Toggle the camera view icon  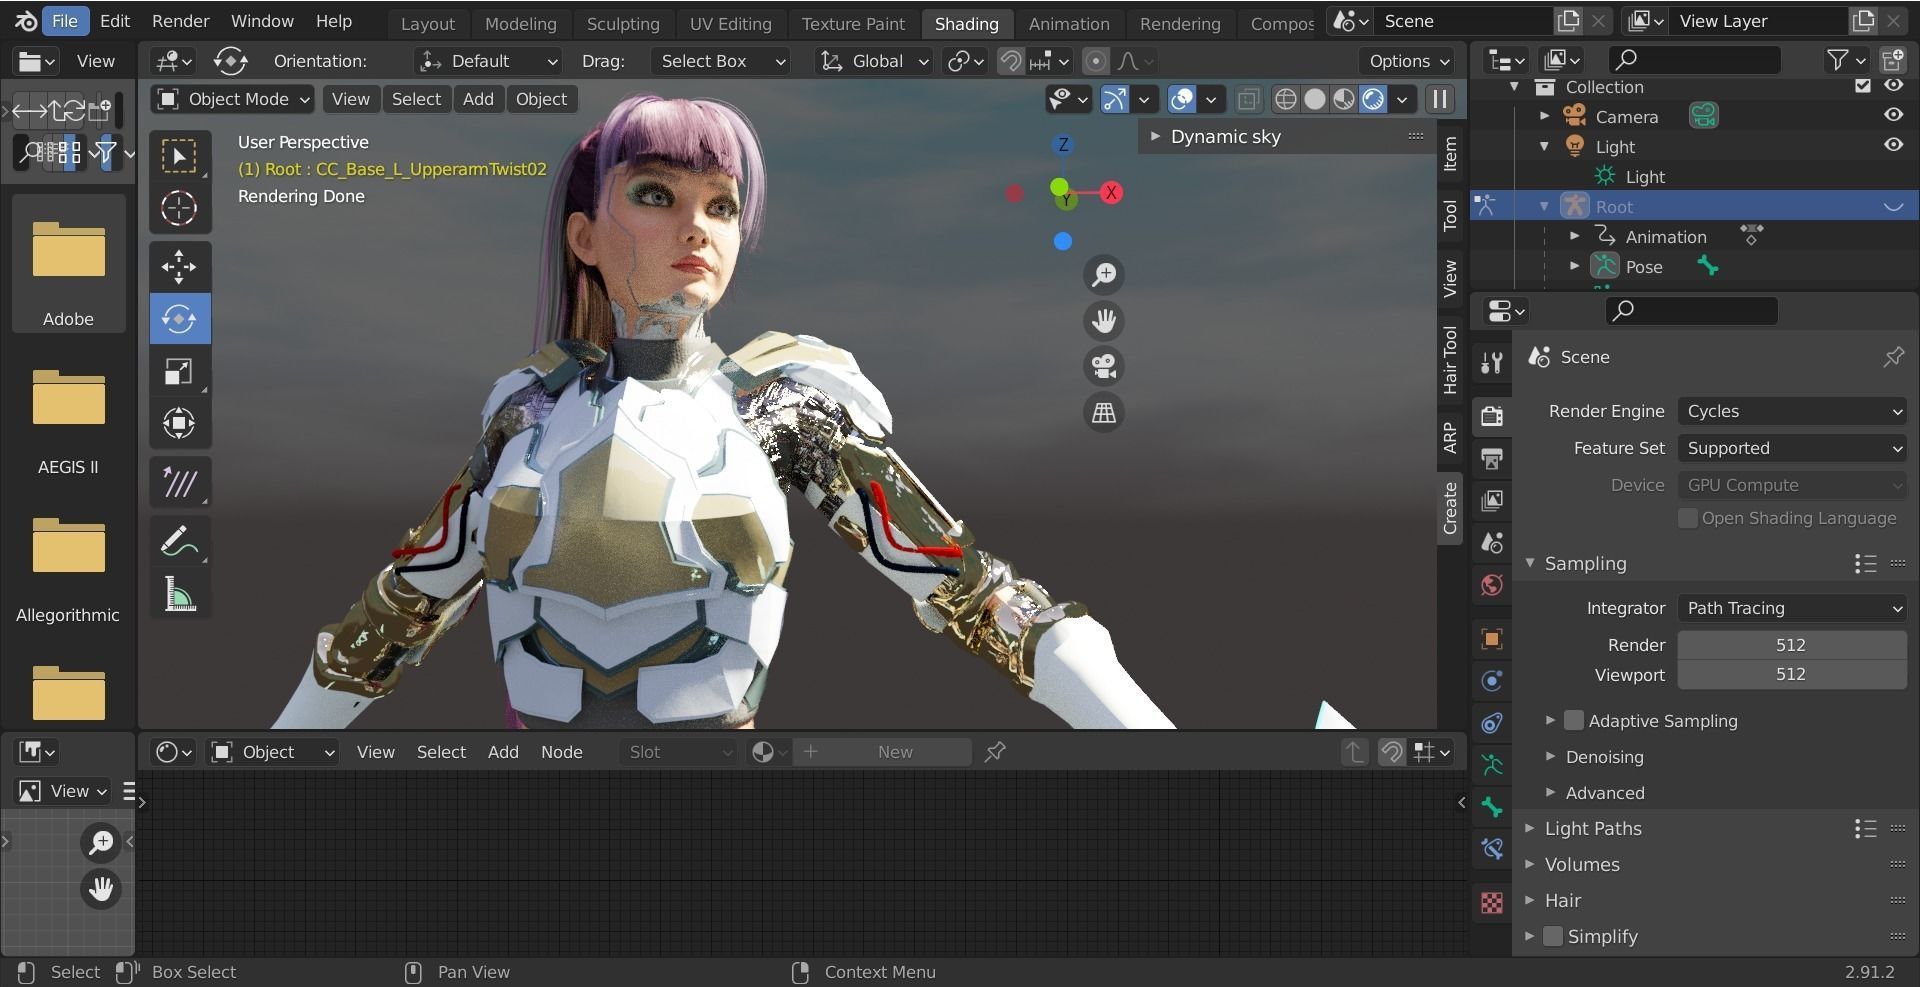pos(1104,367)
